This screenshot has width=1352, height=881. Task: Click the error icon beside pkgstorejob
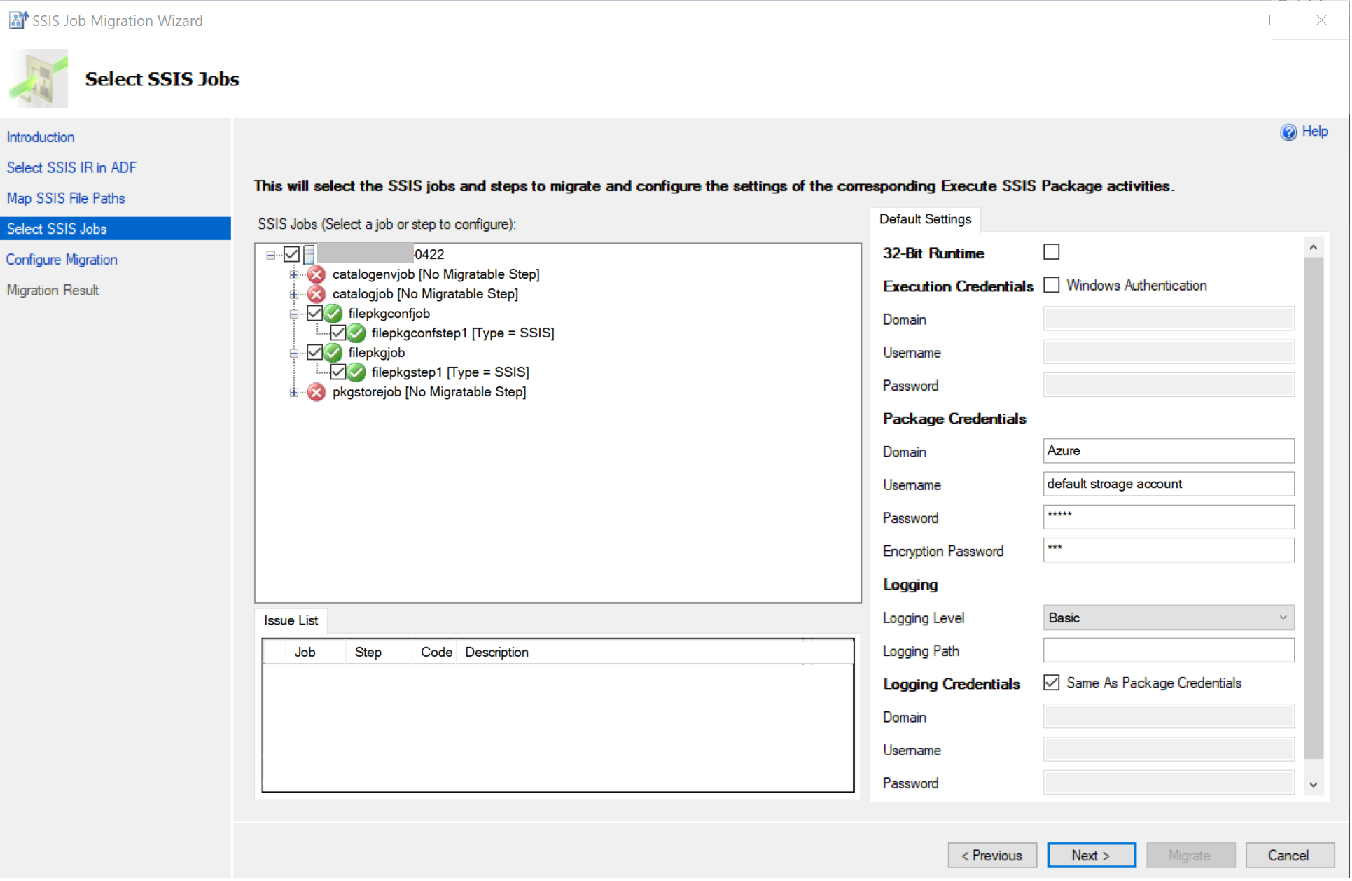coord(317,391)
